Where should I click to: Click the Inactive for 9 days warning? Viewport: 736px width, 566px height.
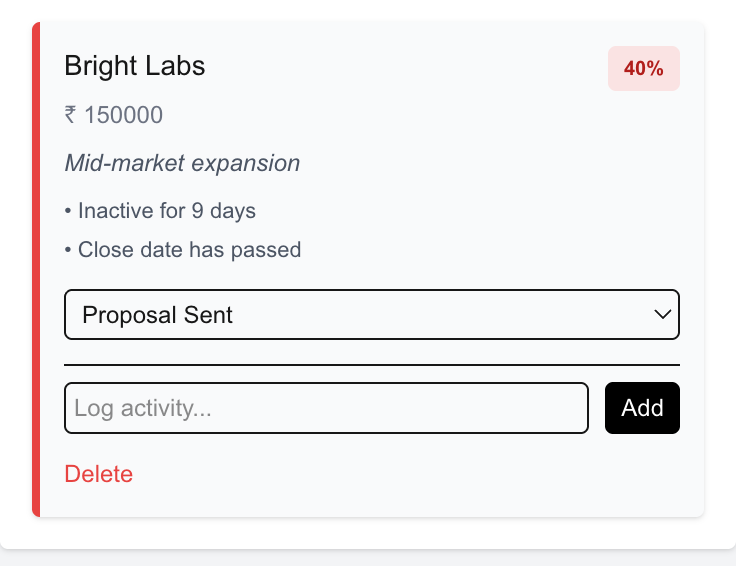pos(166,211)
